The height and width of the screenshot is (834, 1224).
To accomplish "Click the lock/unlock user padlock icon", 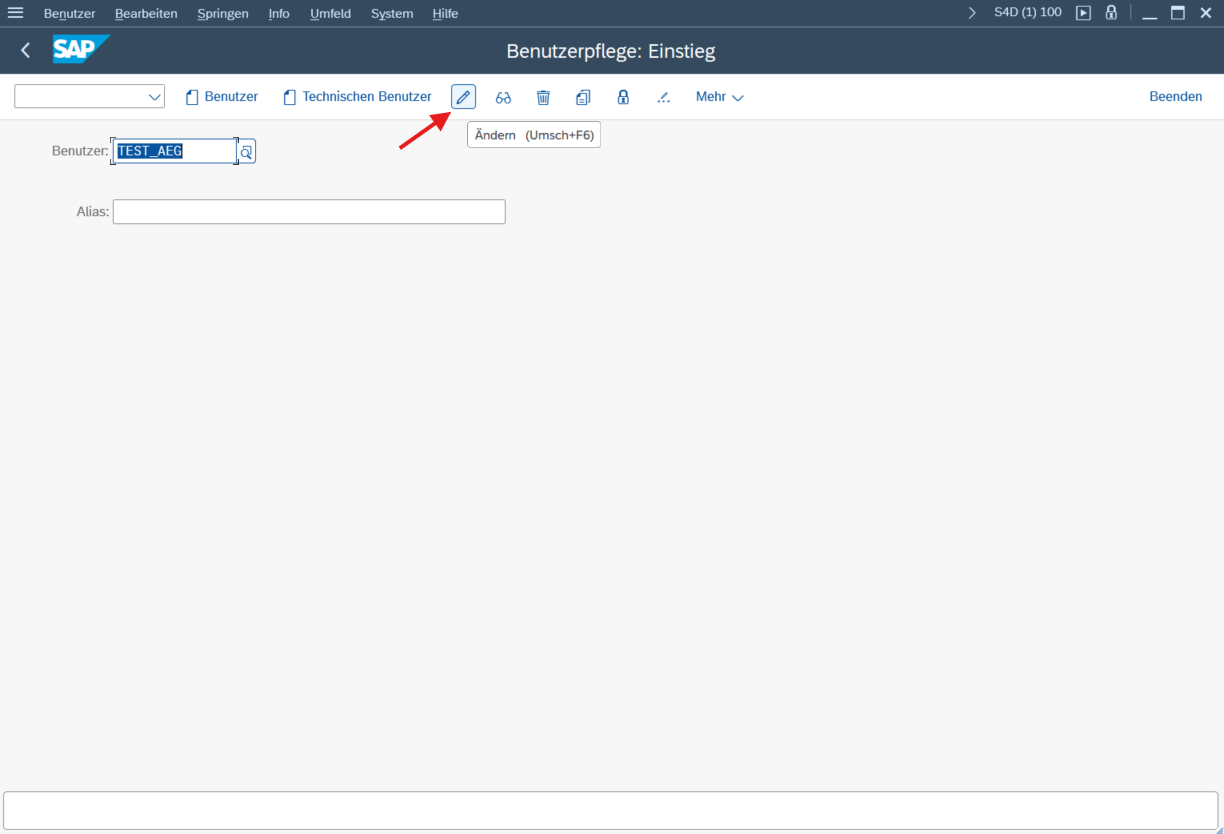I will (623, 97).
